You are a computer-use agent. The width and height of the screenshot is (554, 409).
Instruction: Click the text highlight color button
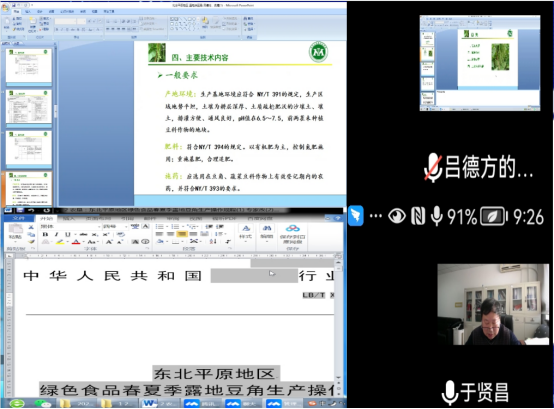click(x=60, y=242)
